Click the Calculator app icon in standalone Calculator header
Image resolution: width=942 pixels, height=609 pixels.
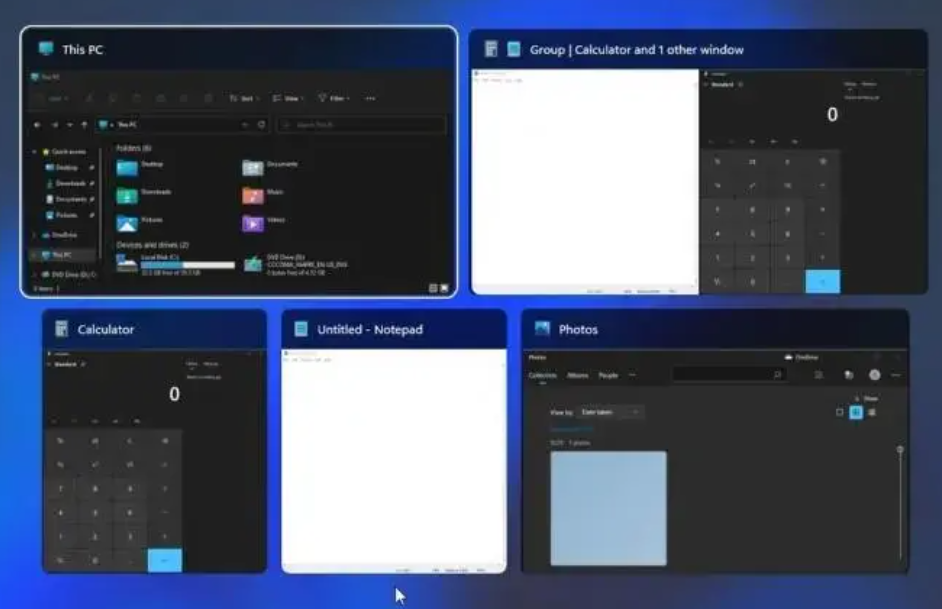pyautogui.click(x=61, y=329)
